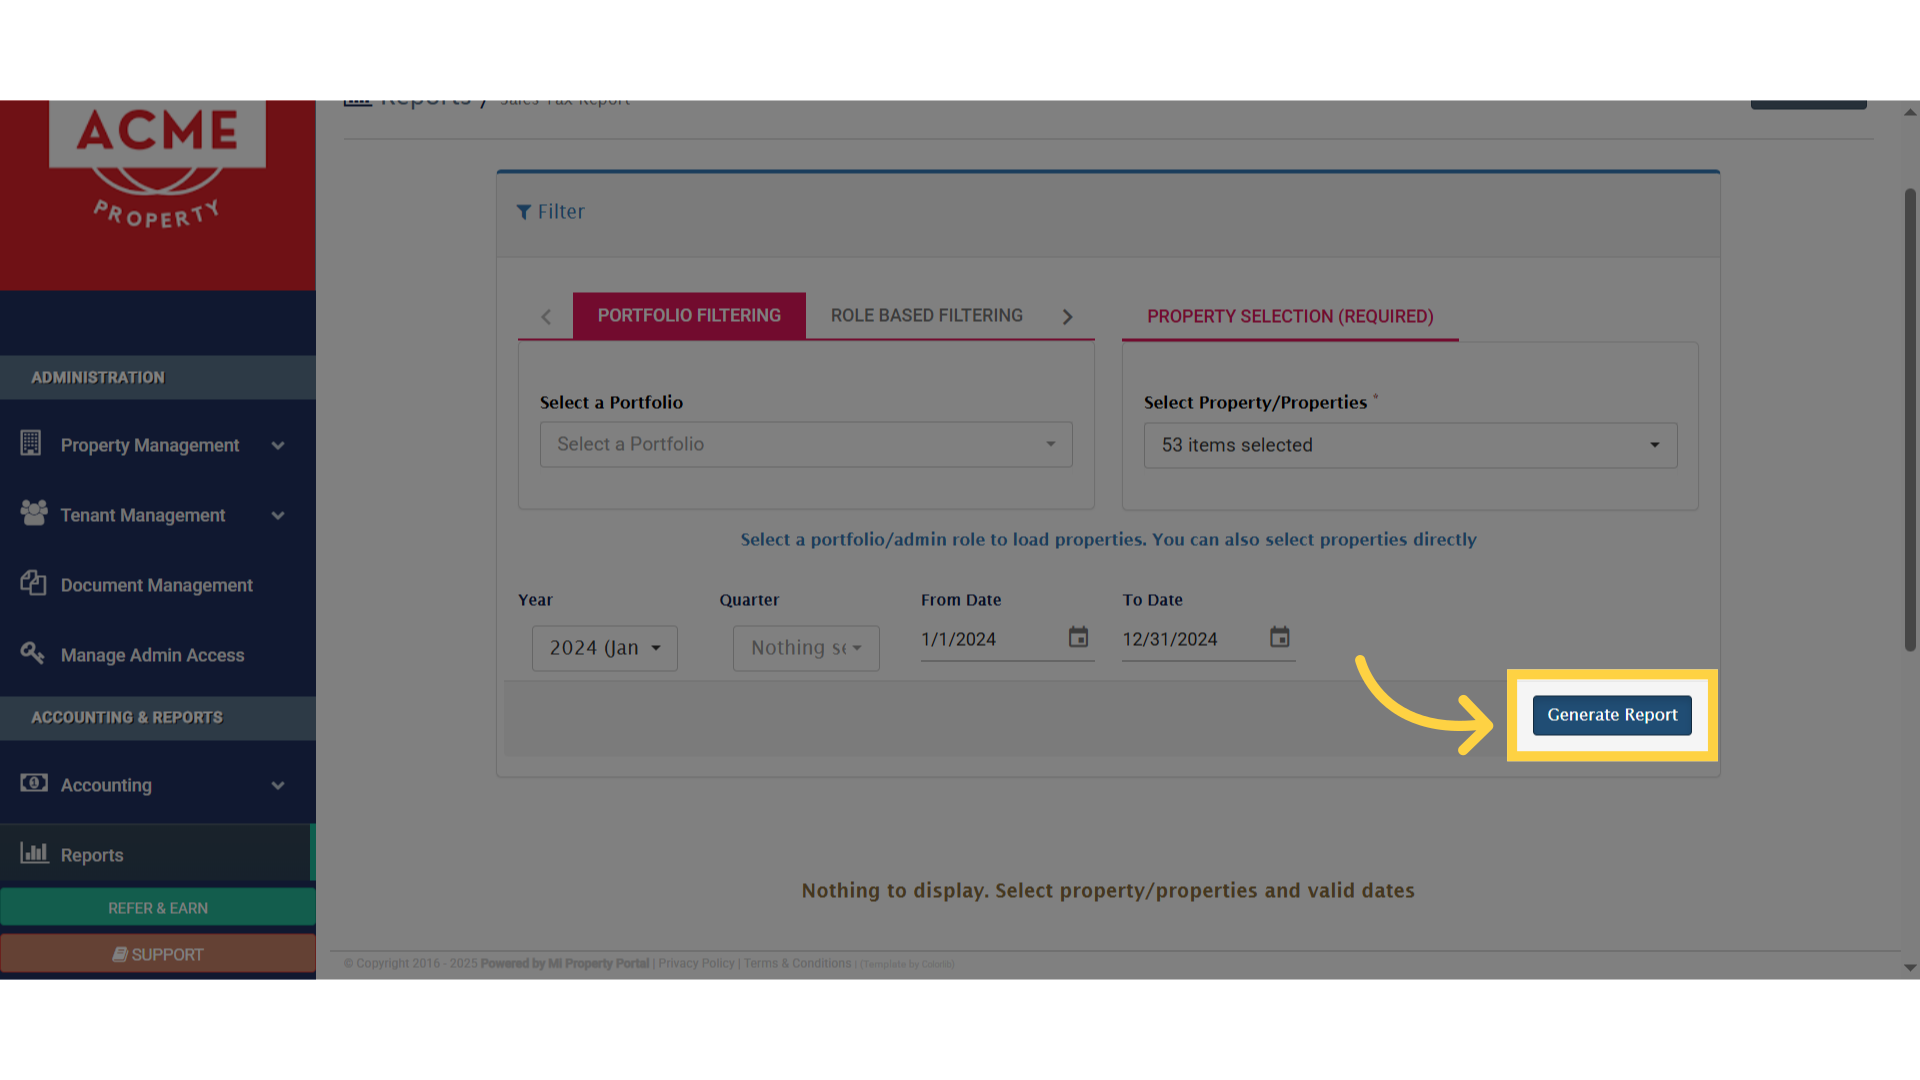Click the left arrow of filter tabs
Screen dimensions: 1920x1080
(x=546, y=317)
